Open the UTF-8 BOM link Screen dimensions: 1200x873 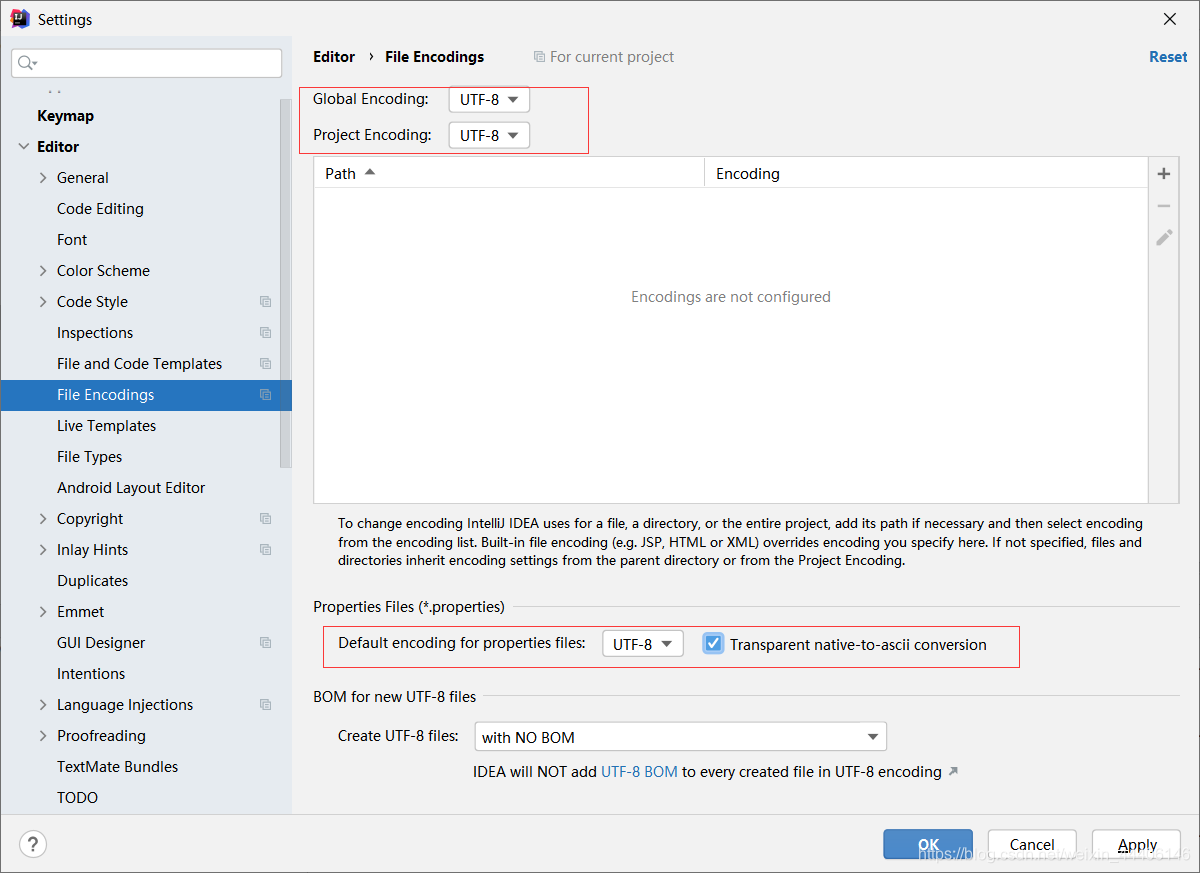[639, 772]
